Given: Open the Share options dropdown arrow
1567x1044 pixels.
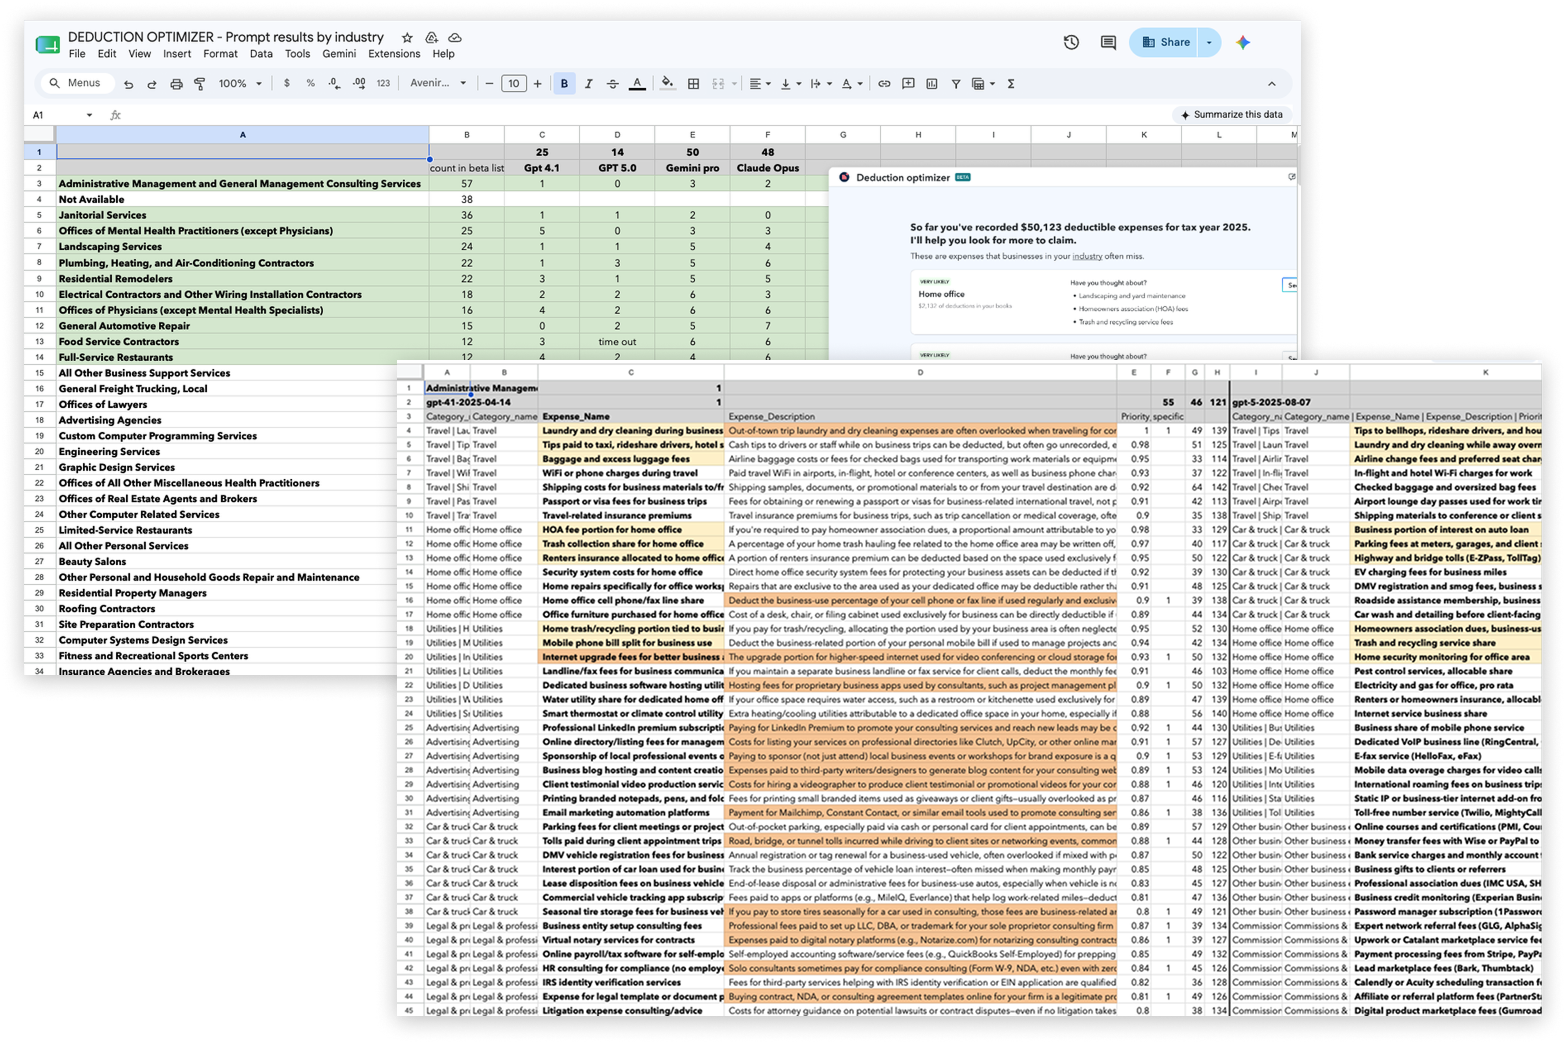Looking at the screenshot, I should click(1209, 42).
